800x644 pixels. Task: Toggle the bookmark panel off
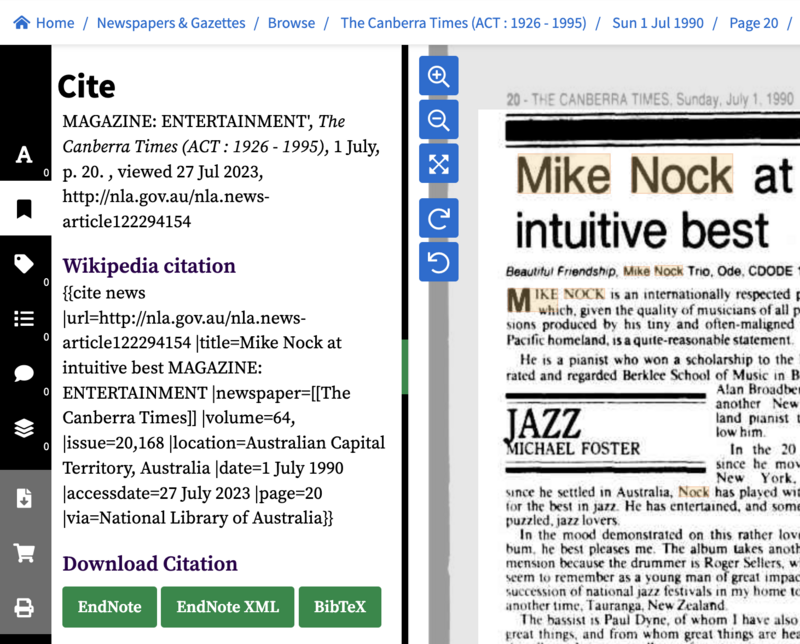coord(25,208)
